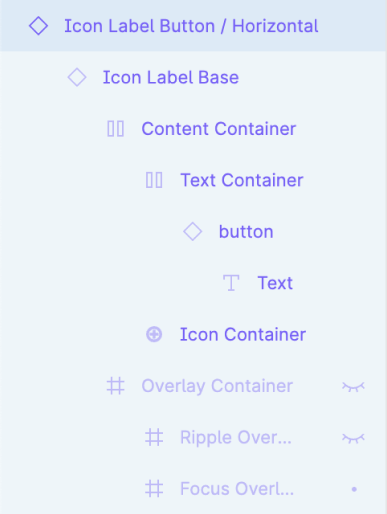This screenshot has height=514, width=387.
Task: Click the circled plus icon of Icon Container
Action: click(154, 334)
